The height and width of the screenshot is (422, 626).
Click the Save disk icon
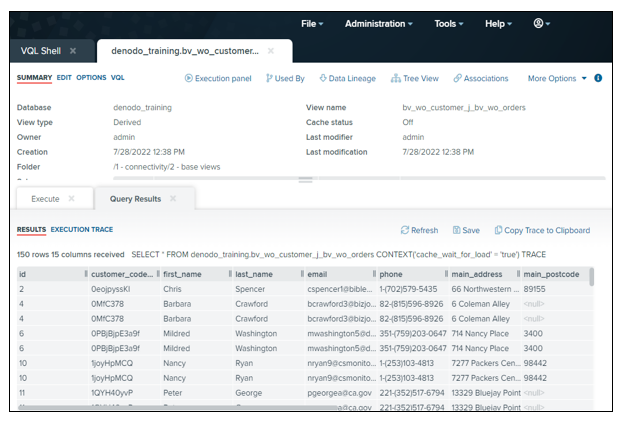[x=456, y=230]
